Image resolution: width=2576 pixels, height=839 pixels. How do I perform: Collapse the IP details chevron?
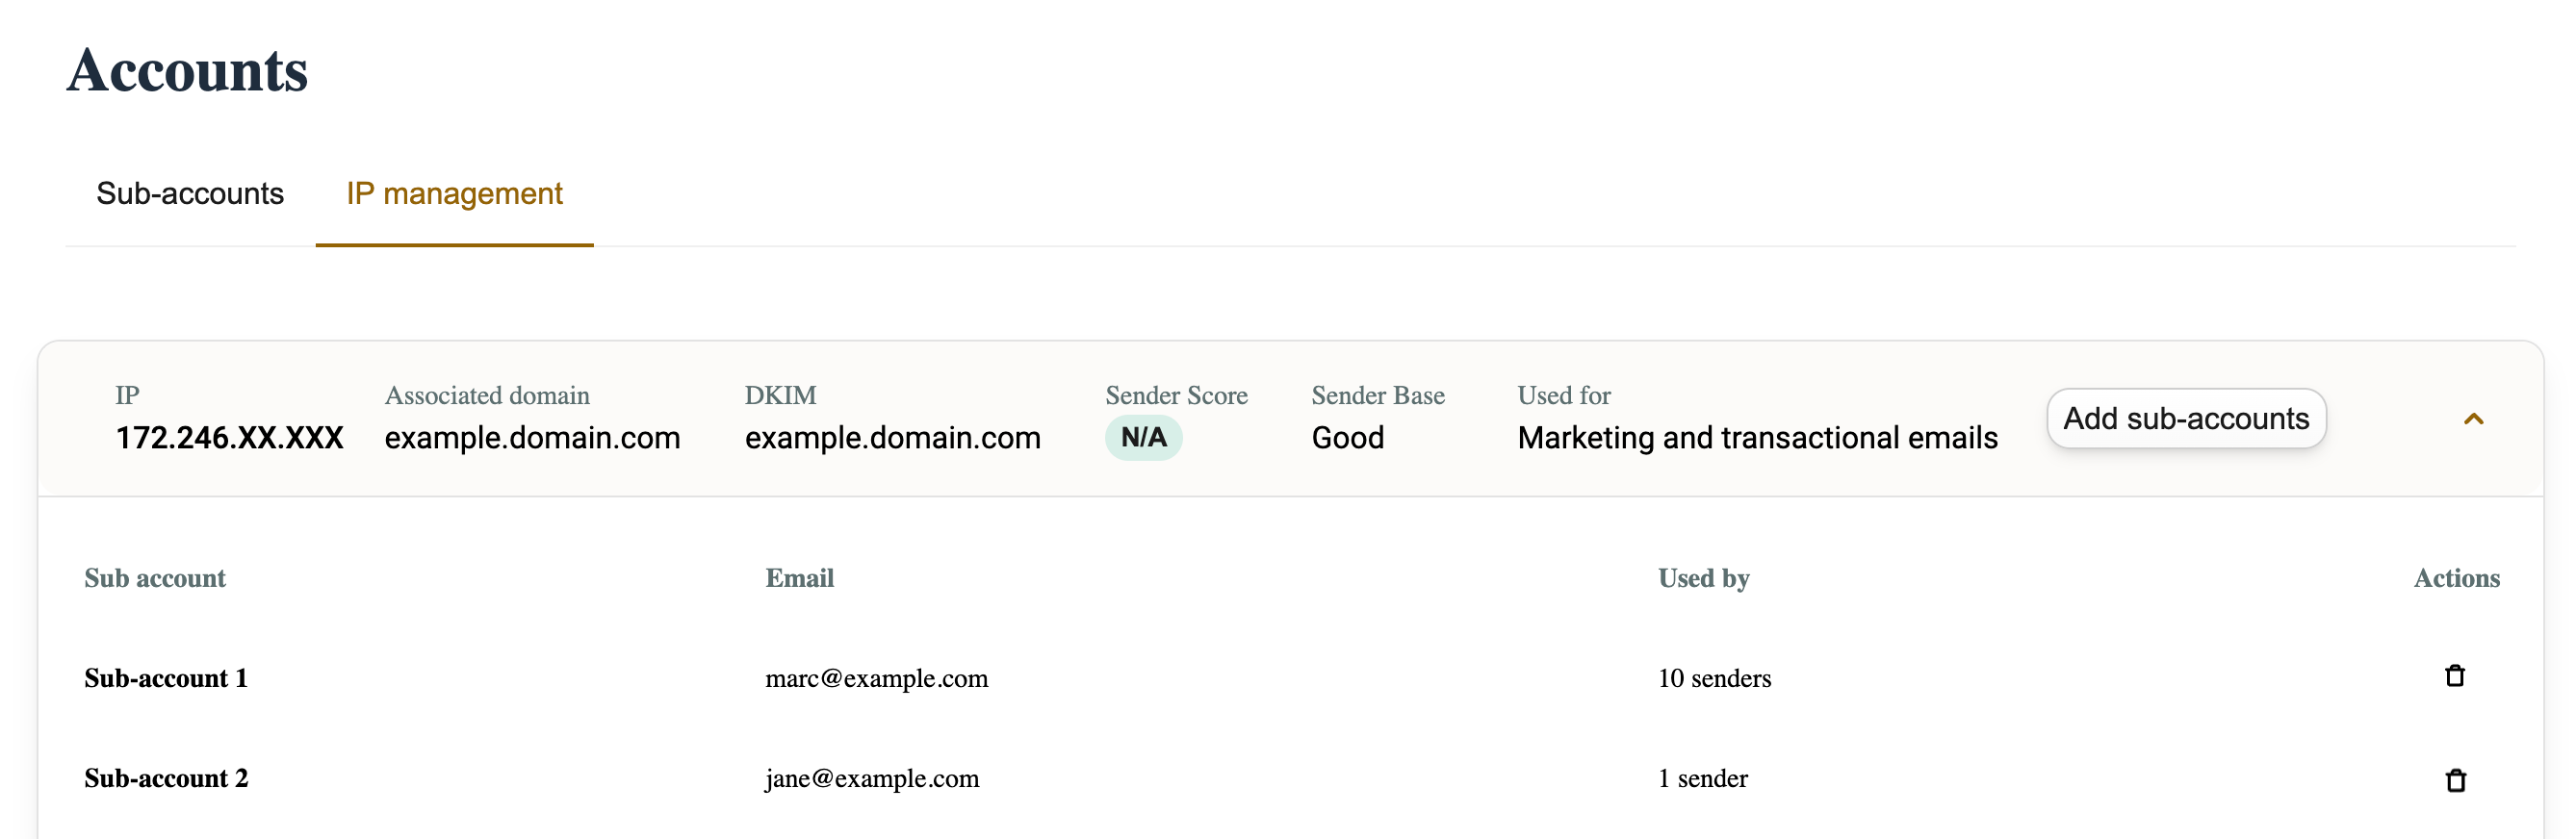coord(2473,419)
